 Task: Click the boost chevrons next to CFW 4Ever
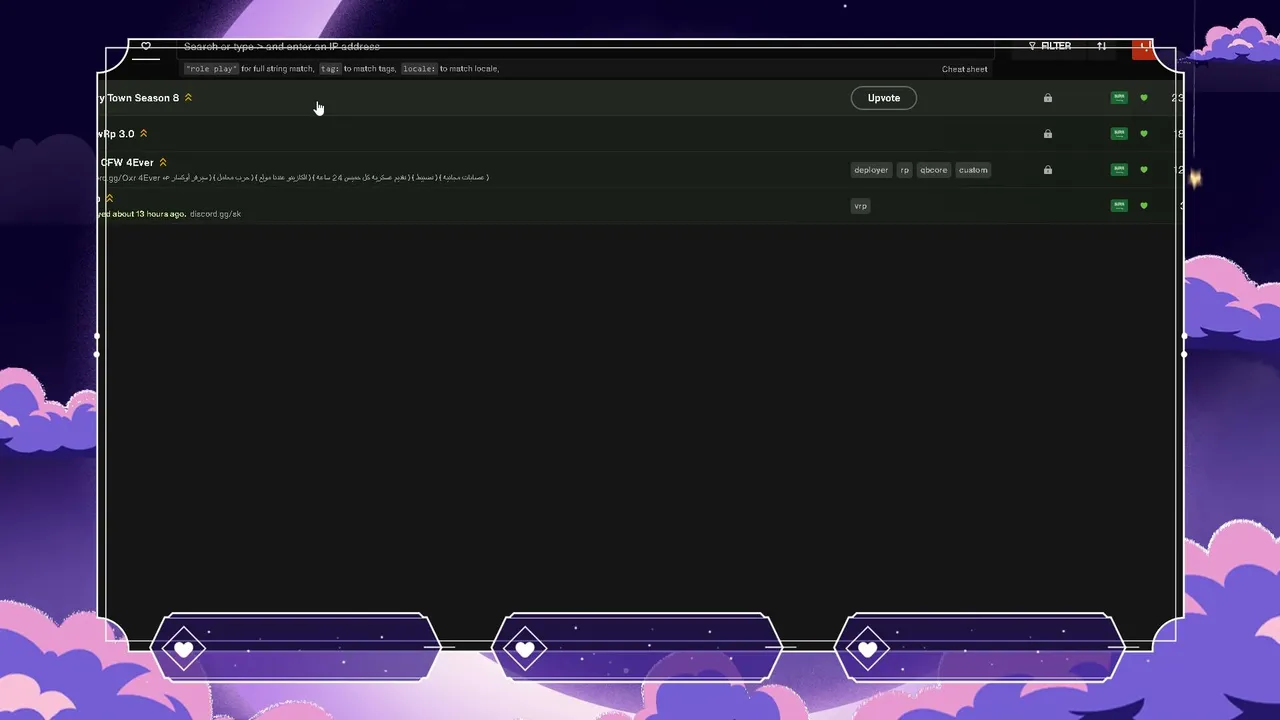point(163,163)
